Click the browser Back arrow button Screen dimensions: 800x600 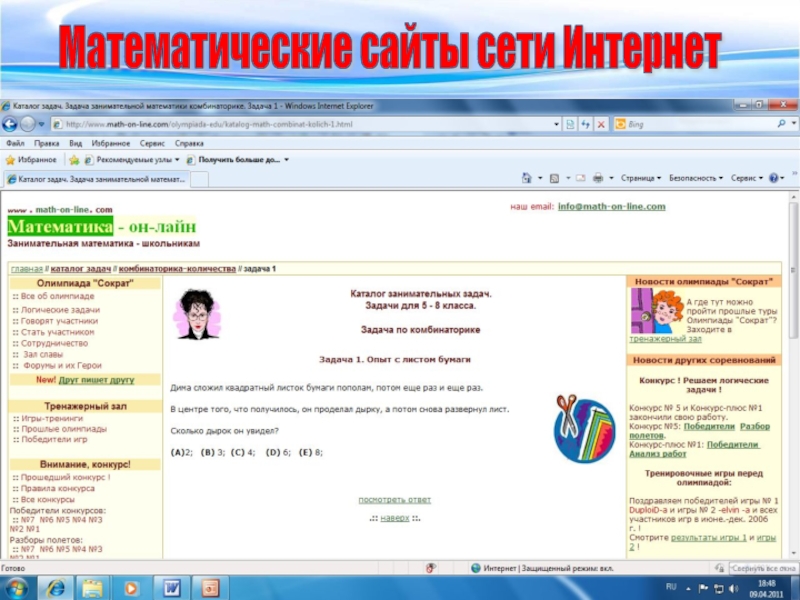click(9, 124)
